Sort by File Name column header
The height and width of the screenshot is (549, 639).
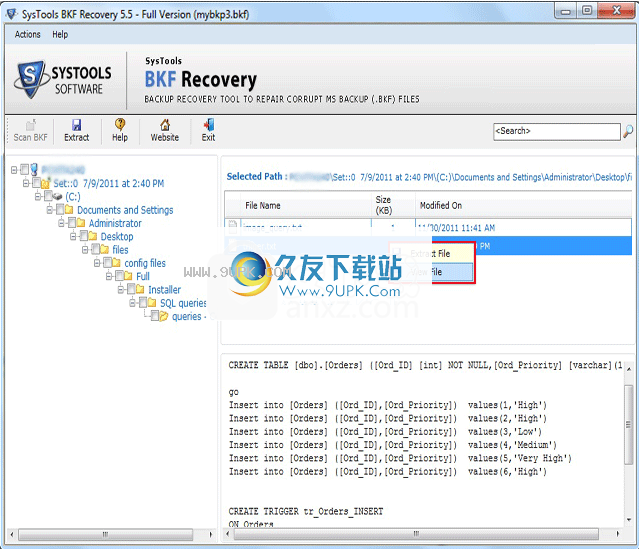point(306,205)
